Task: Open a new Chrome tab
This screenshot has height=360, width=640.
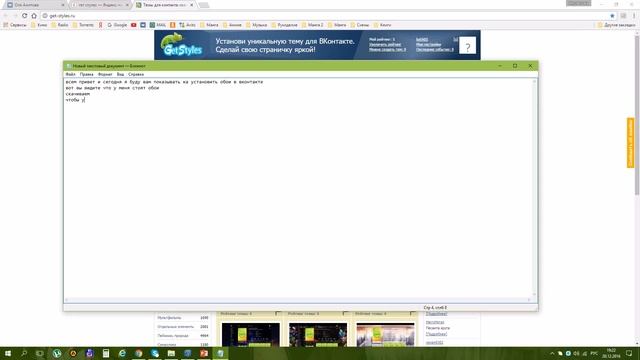Action: (x=204, y=5)
